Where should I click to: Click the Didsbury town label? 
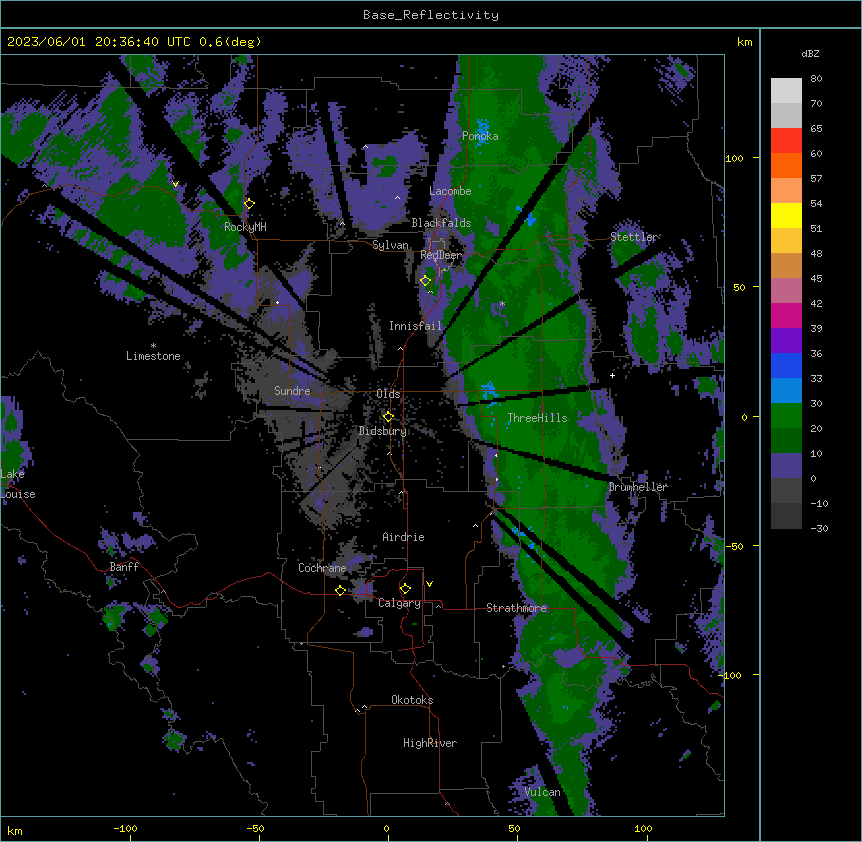pos(382,431)
